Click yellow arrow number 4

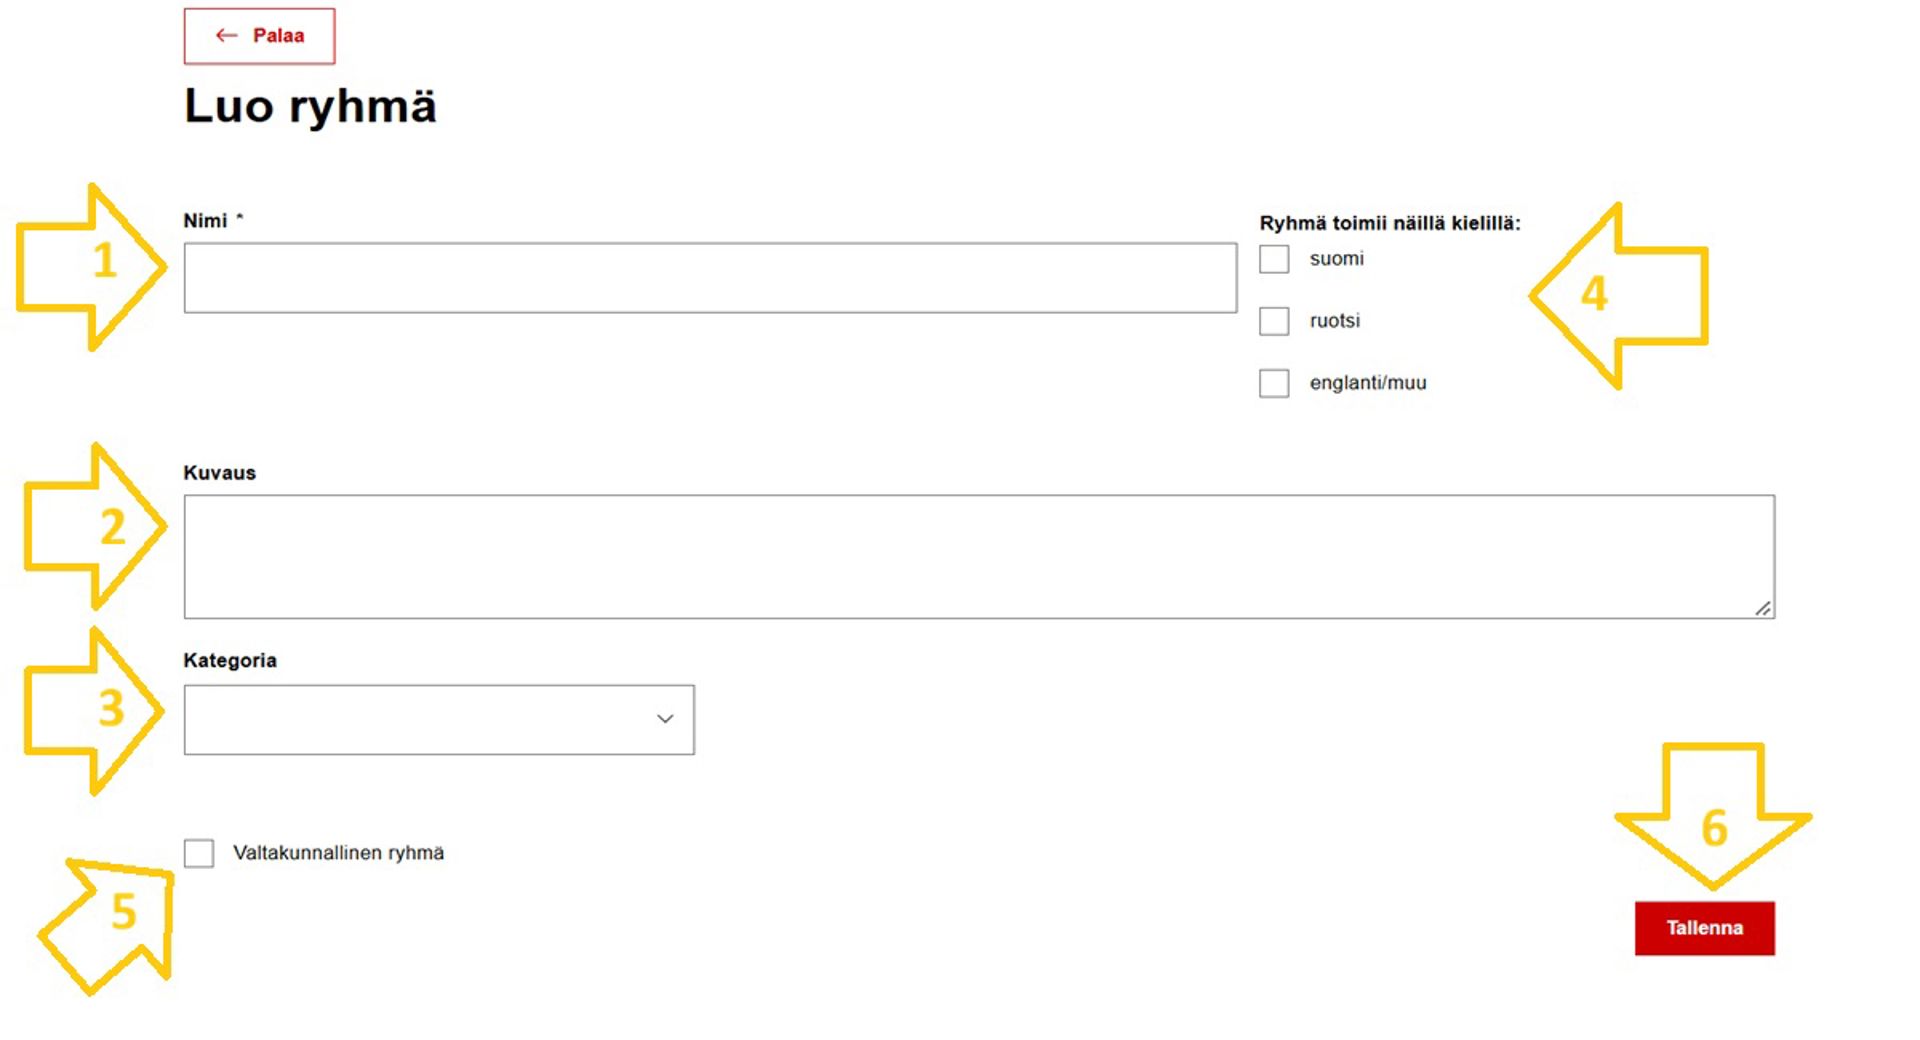(1619, 295)
